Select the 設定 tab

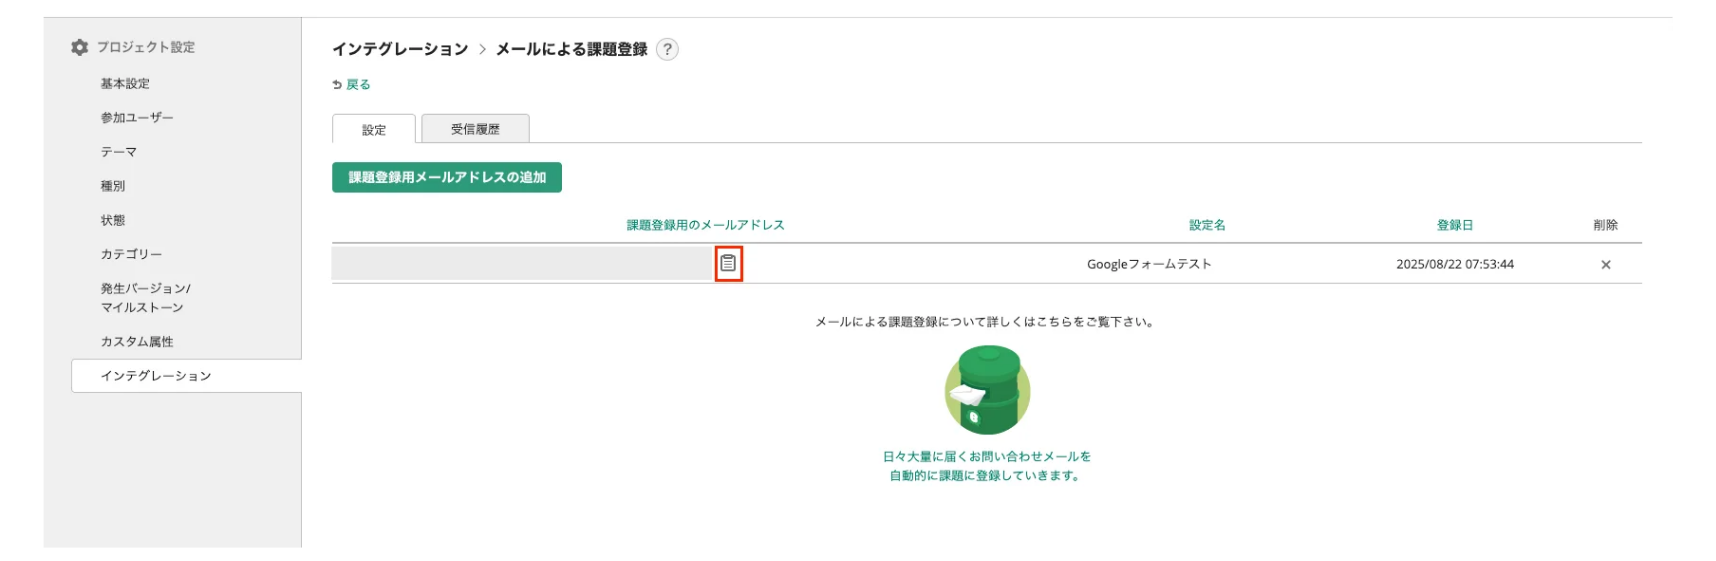point(374,130)
